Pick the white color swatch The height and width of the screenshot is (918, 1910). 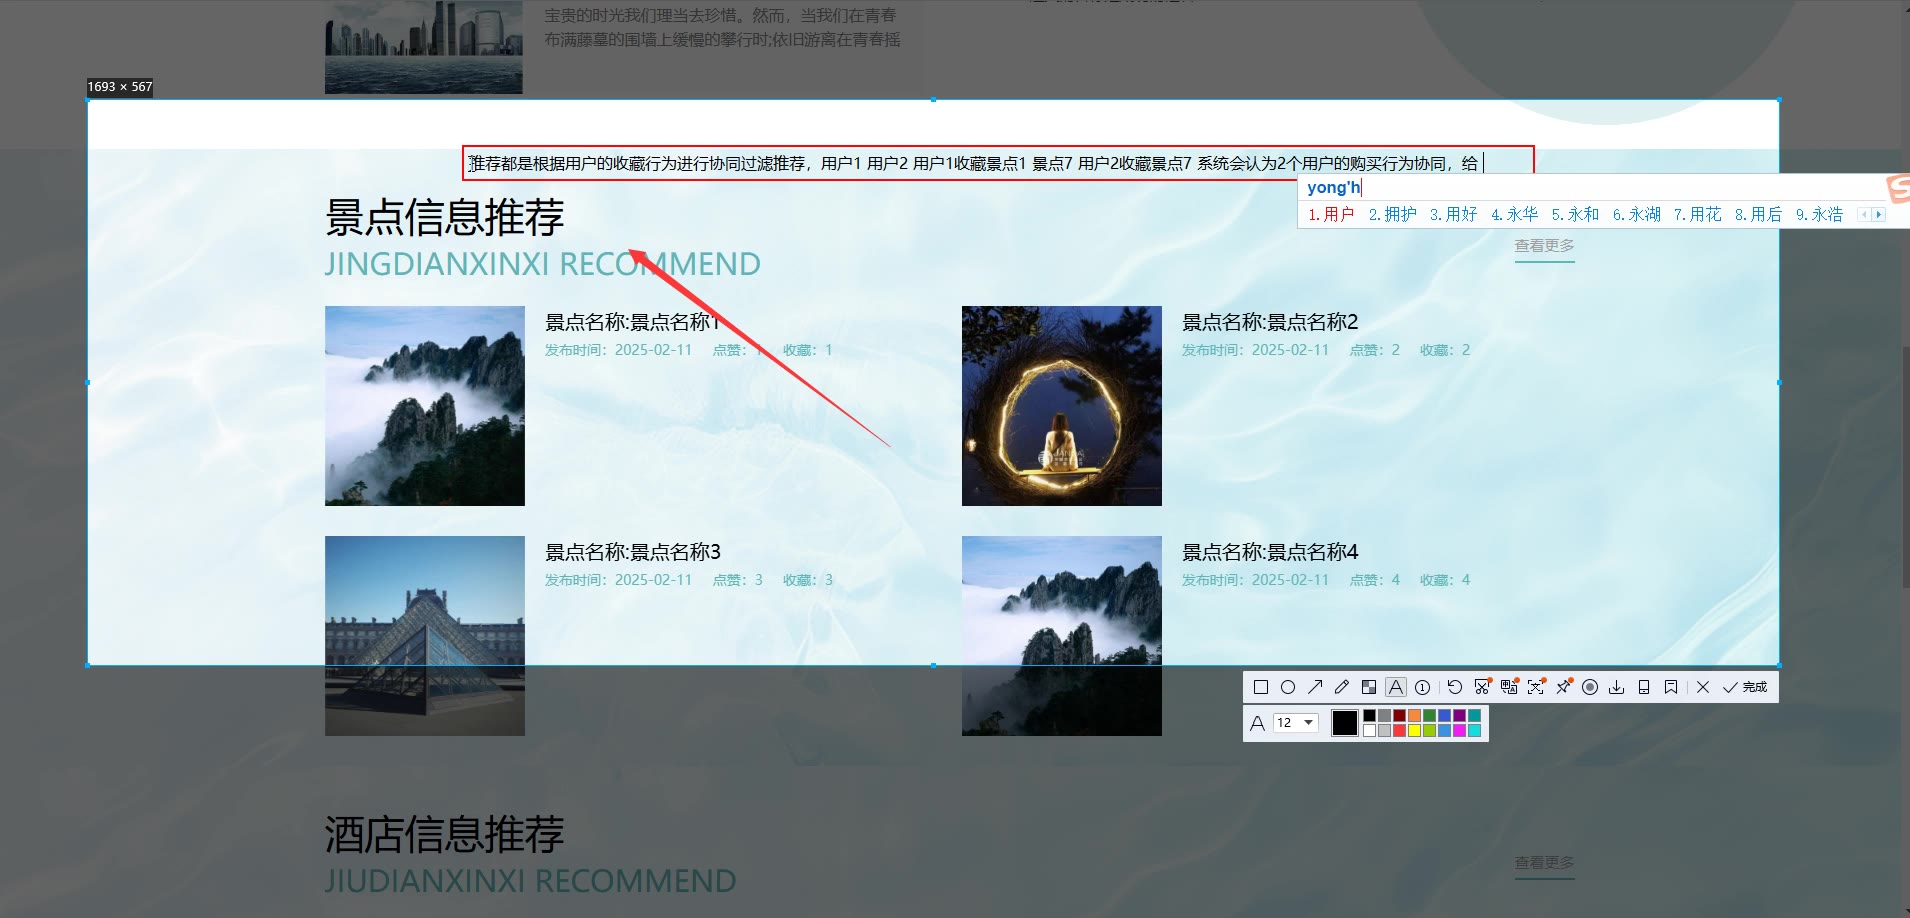[1370, 731]
